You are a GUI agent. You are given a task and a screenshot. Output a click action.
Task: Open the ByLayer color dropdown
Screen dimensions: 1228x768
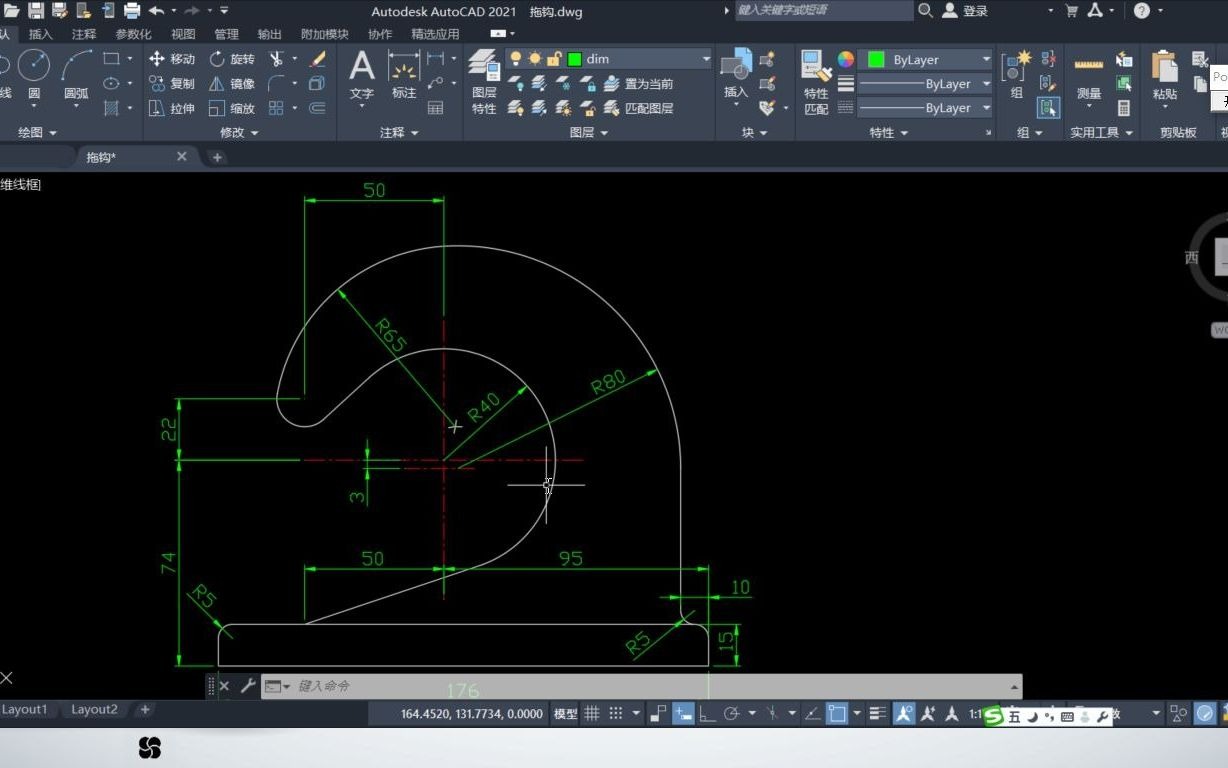tap(986, 58)
